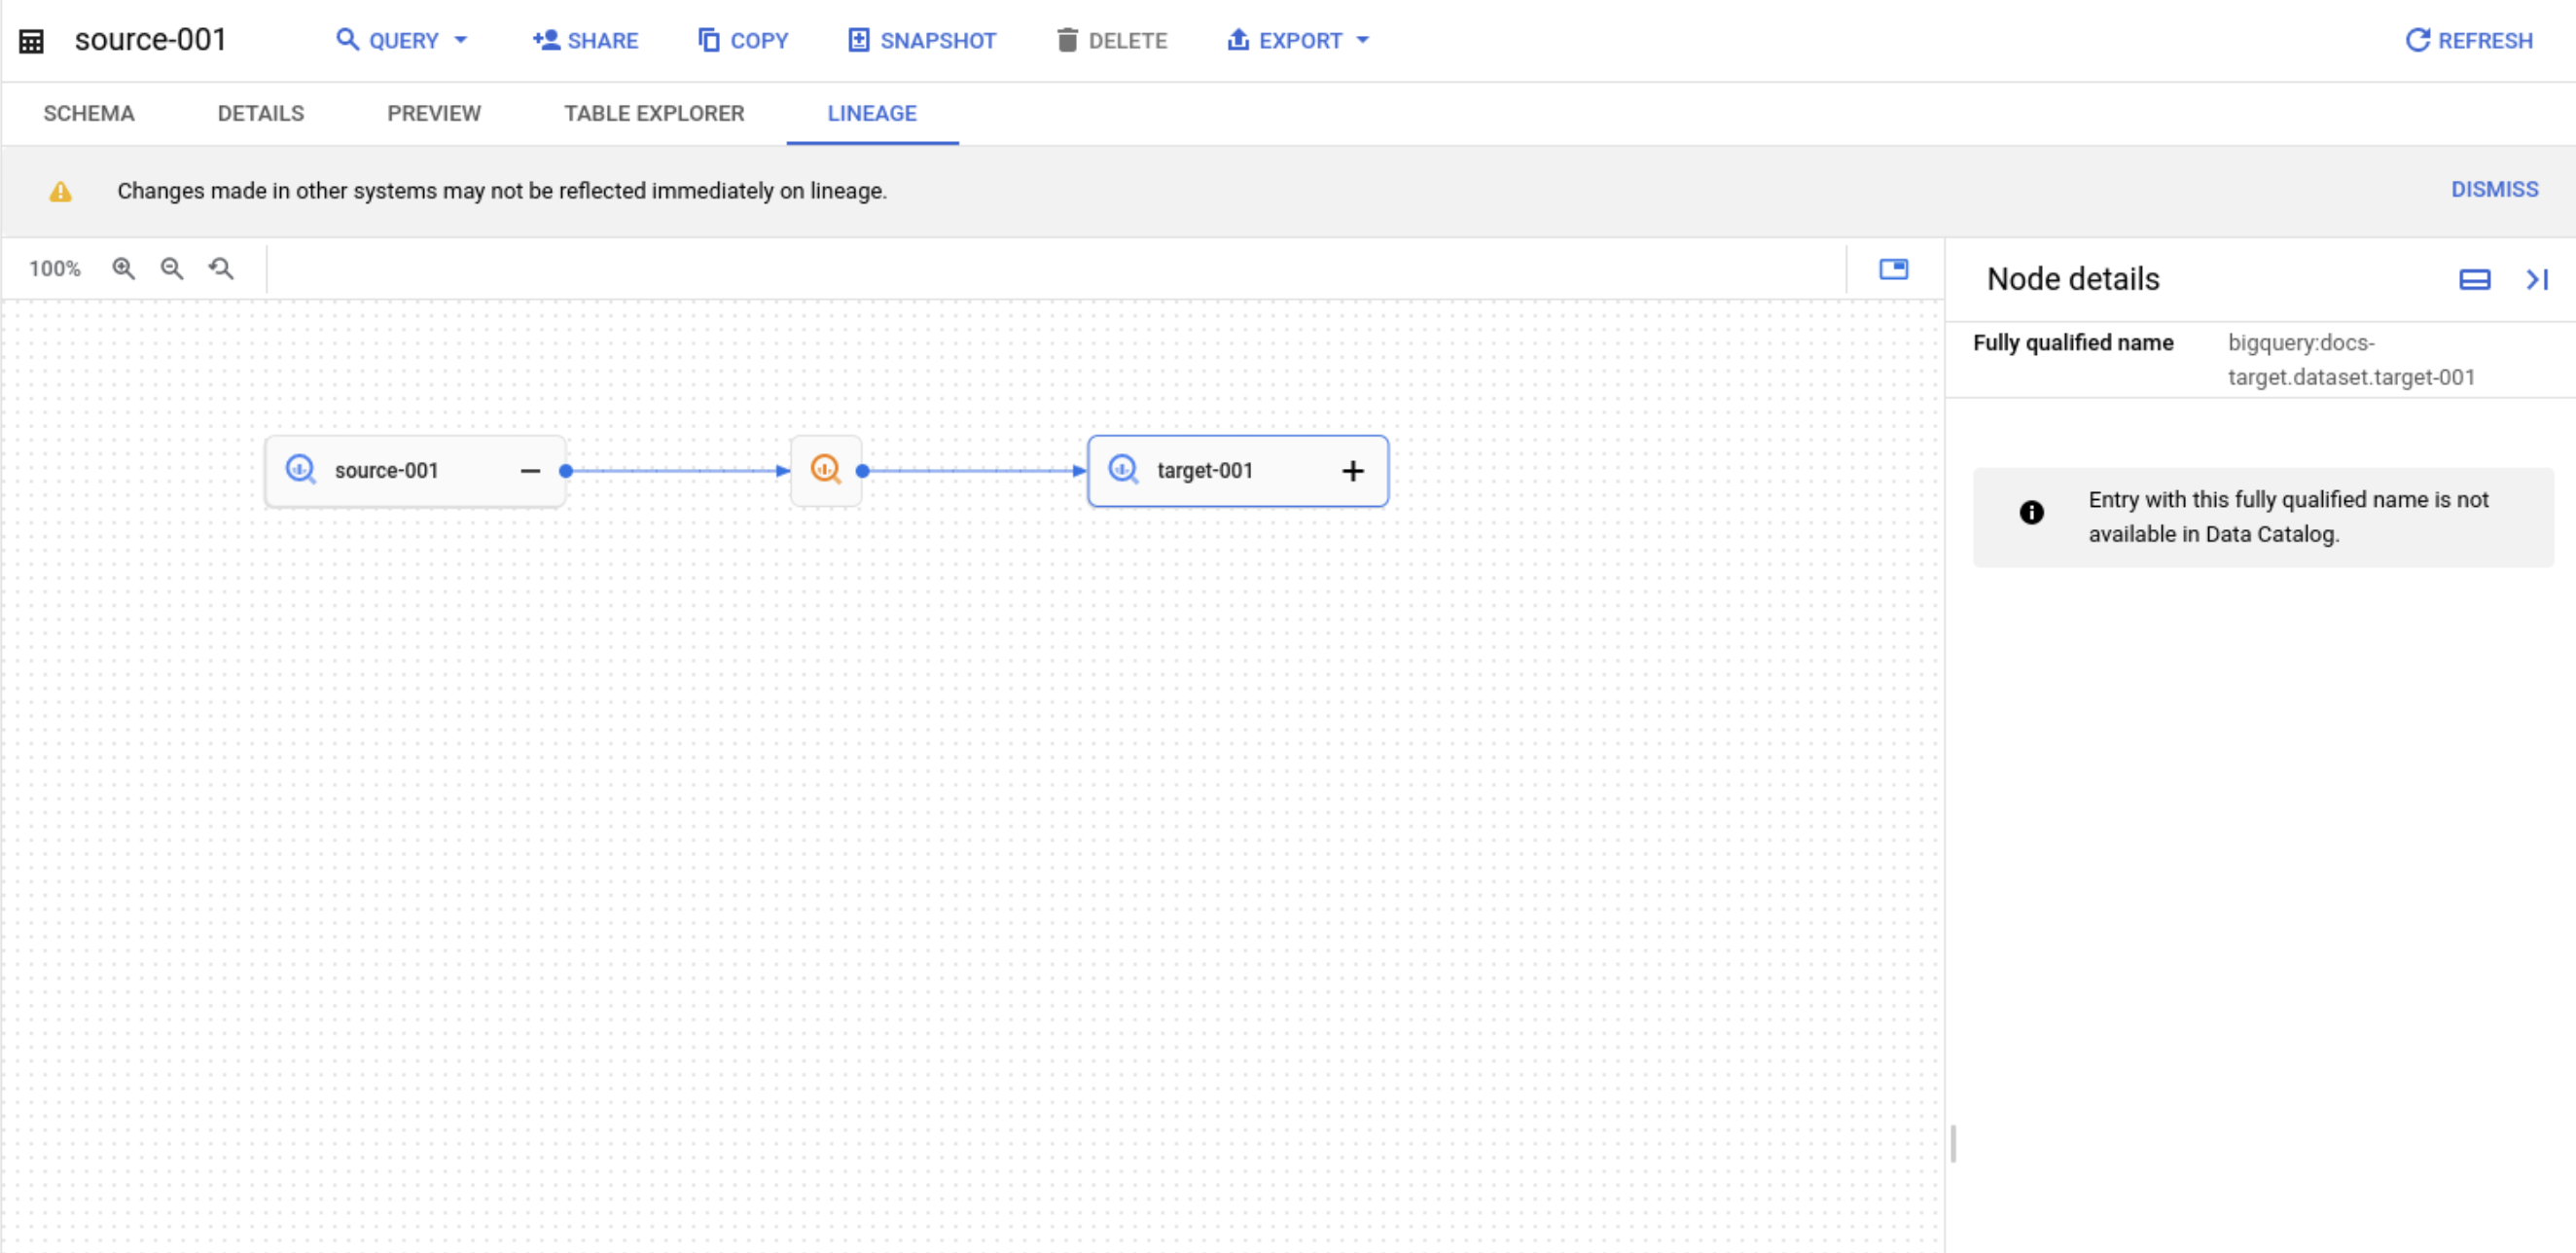Image resolution: width=2576 pixels, height=1253 pixels.
Task: Click the SHARE button
Action: (584, 40)
